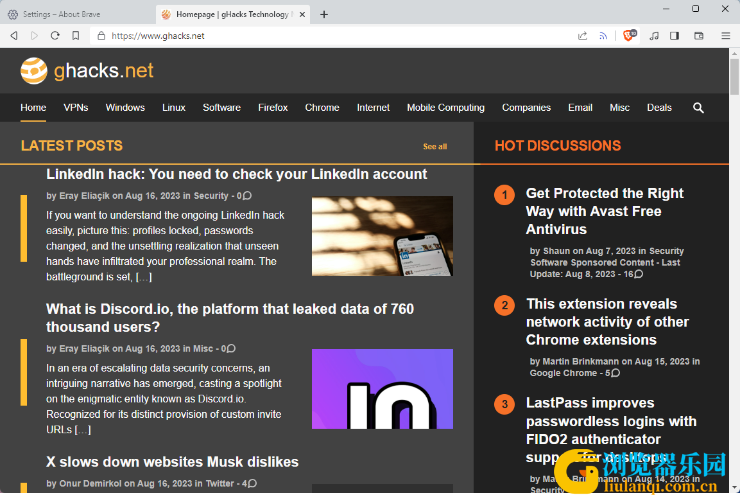Open X slows down websites article
Screen dimensions: 740x496
172,462
